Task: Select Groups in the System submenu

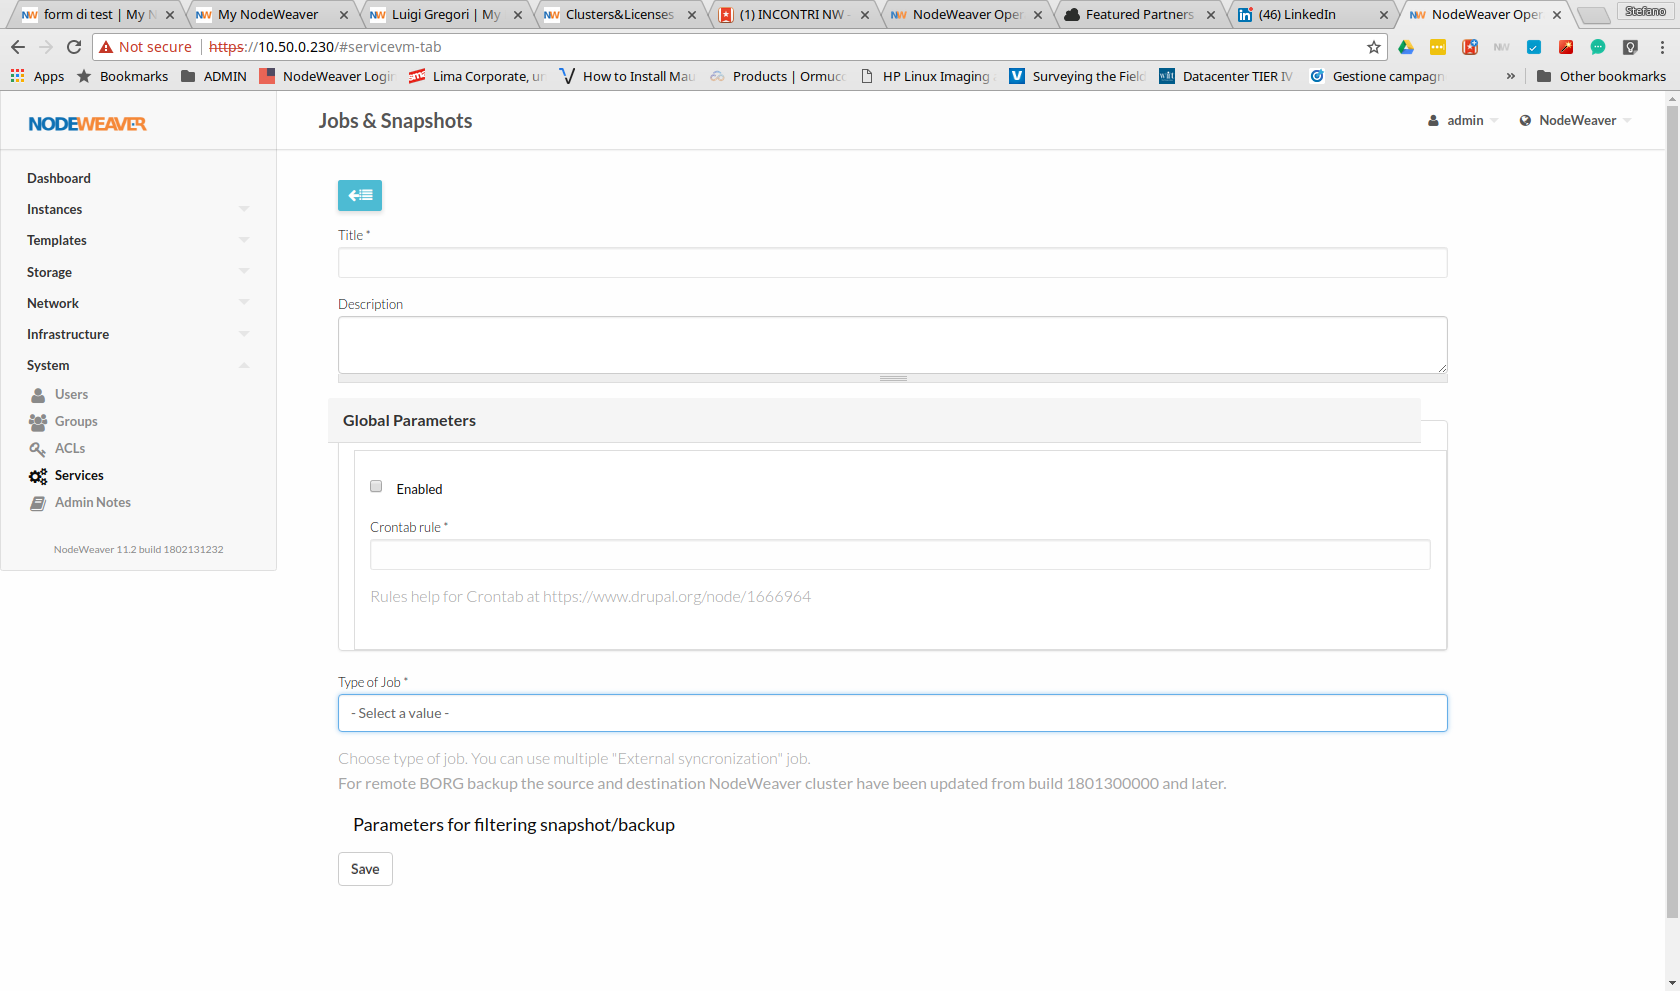Action: (x=76, y=422)
